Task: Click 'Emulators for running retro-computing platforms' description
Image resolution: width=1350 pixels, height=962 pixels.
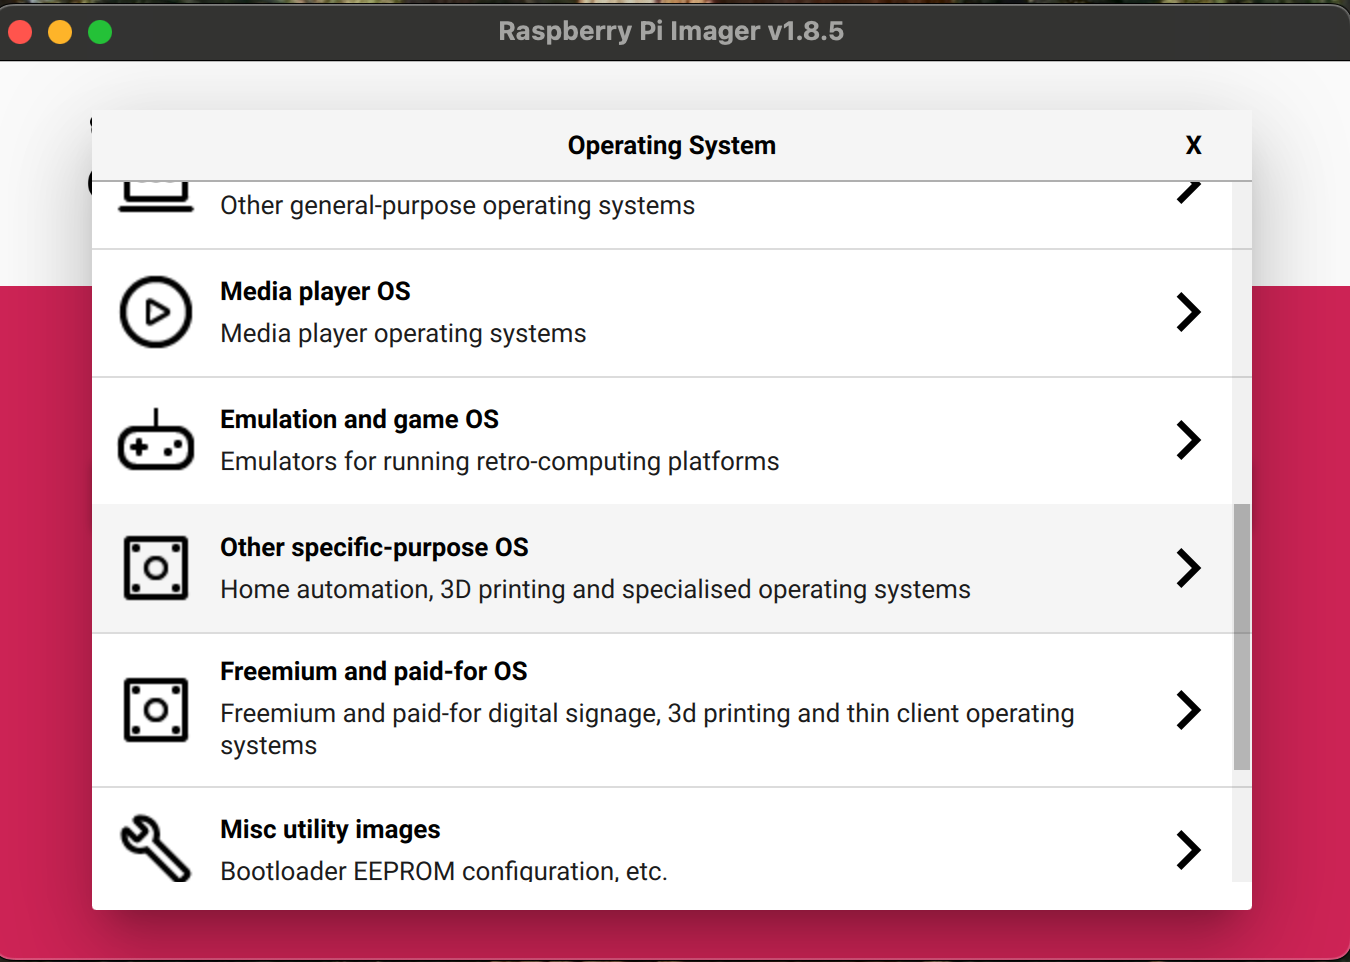Action: (499, 461)
